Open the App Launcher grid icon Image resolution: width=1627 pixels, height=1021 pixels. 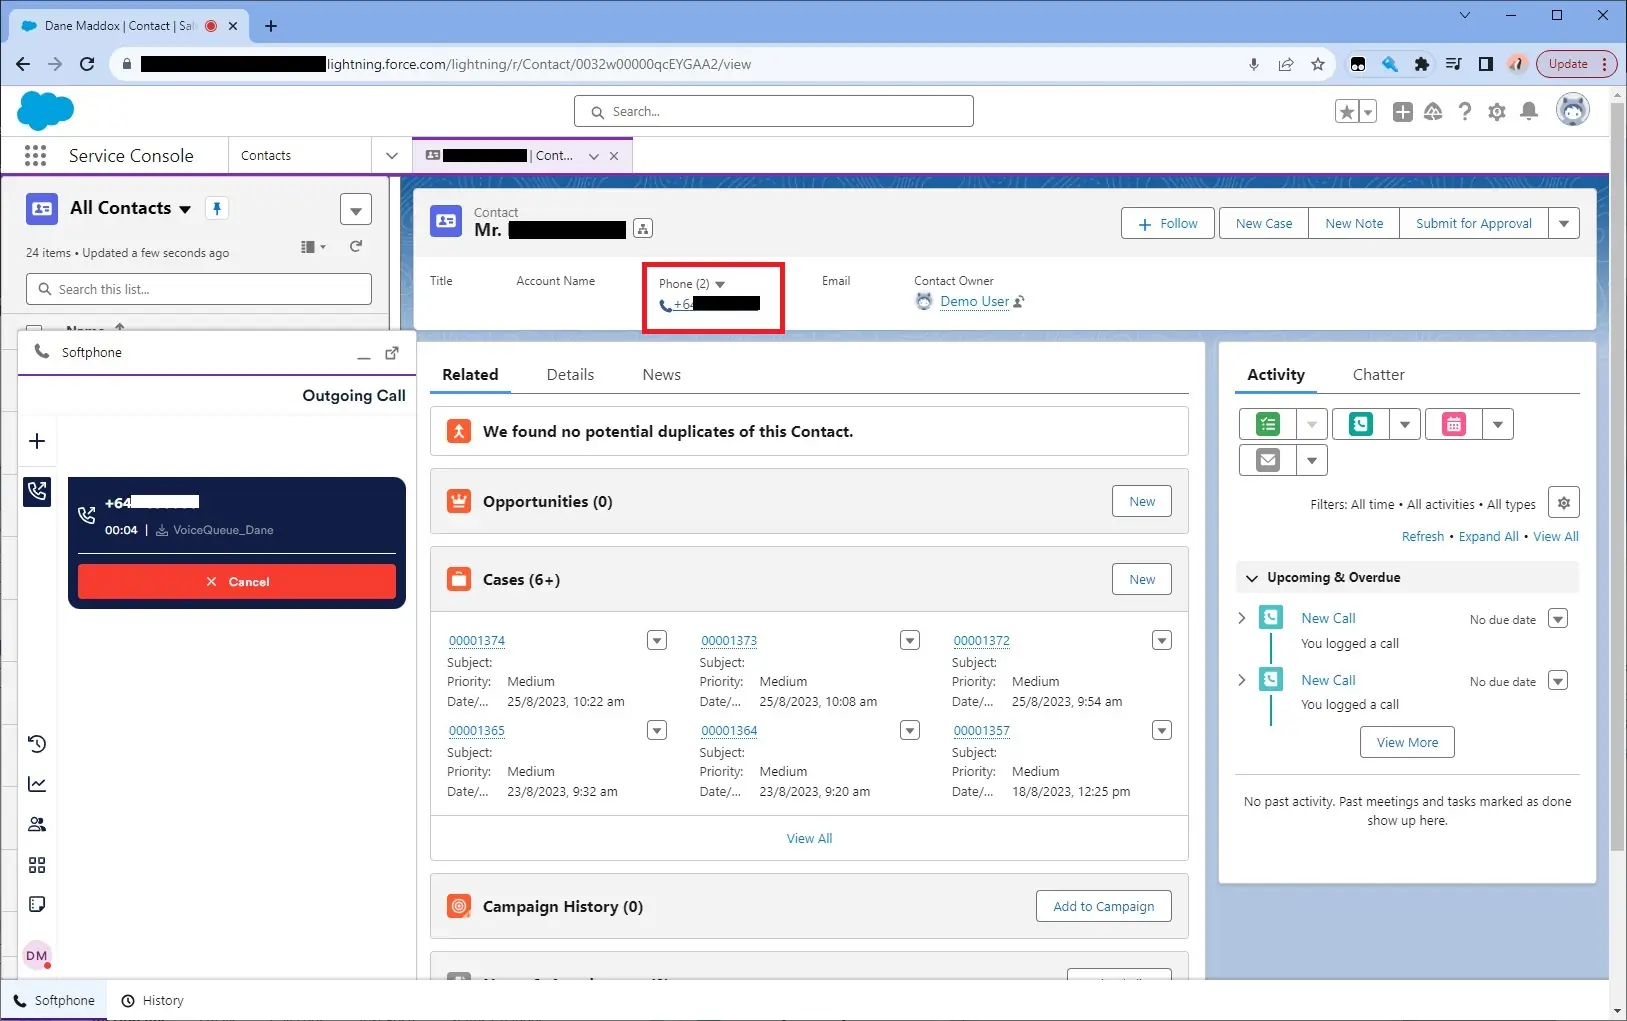pos(35,155)
